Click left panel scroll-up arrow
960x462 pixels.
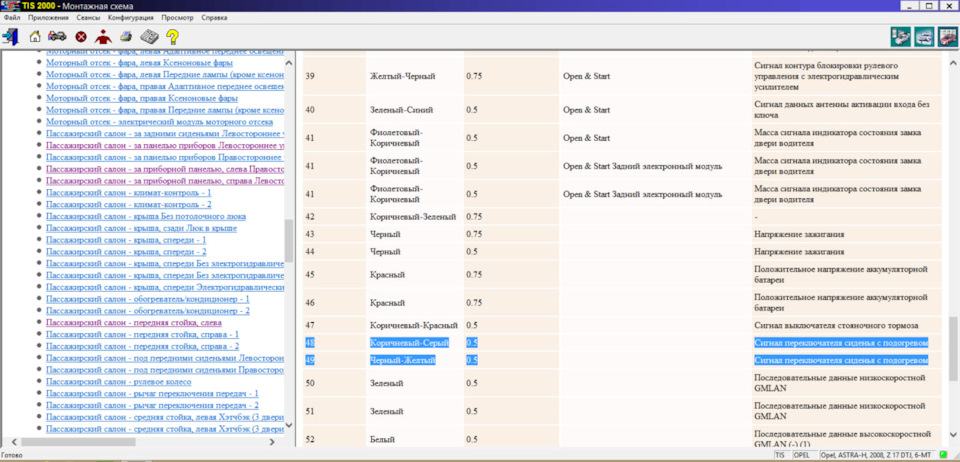click(289, 63)
